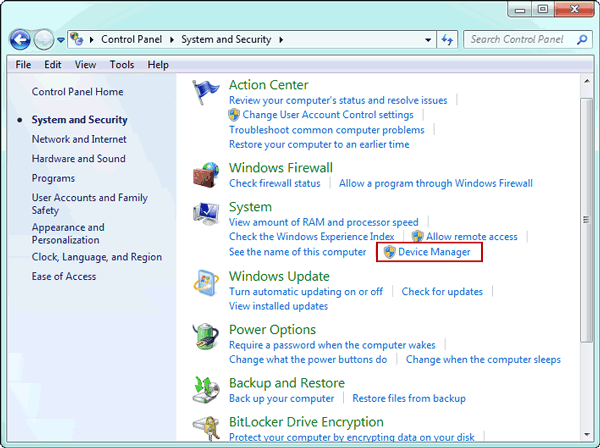Screen dimensions: 600x448
Task: Click Check firewall status
Action: (275, 183)
